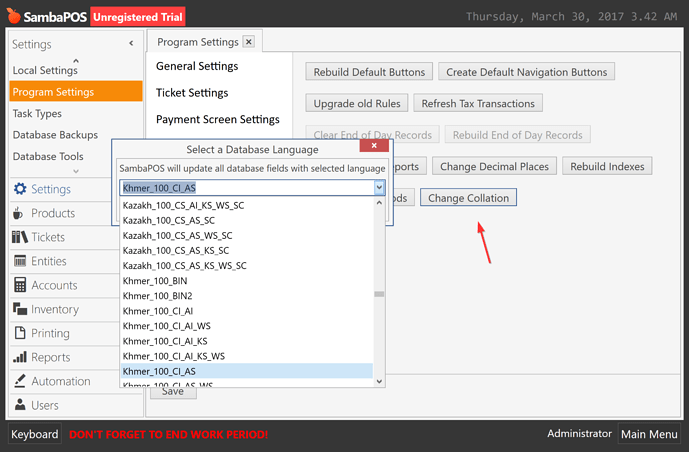The image size is (689, 452).
Task: Select Kazakh_100_CS_AS_KS_WS_SC collation
Action: click(247, 265)
